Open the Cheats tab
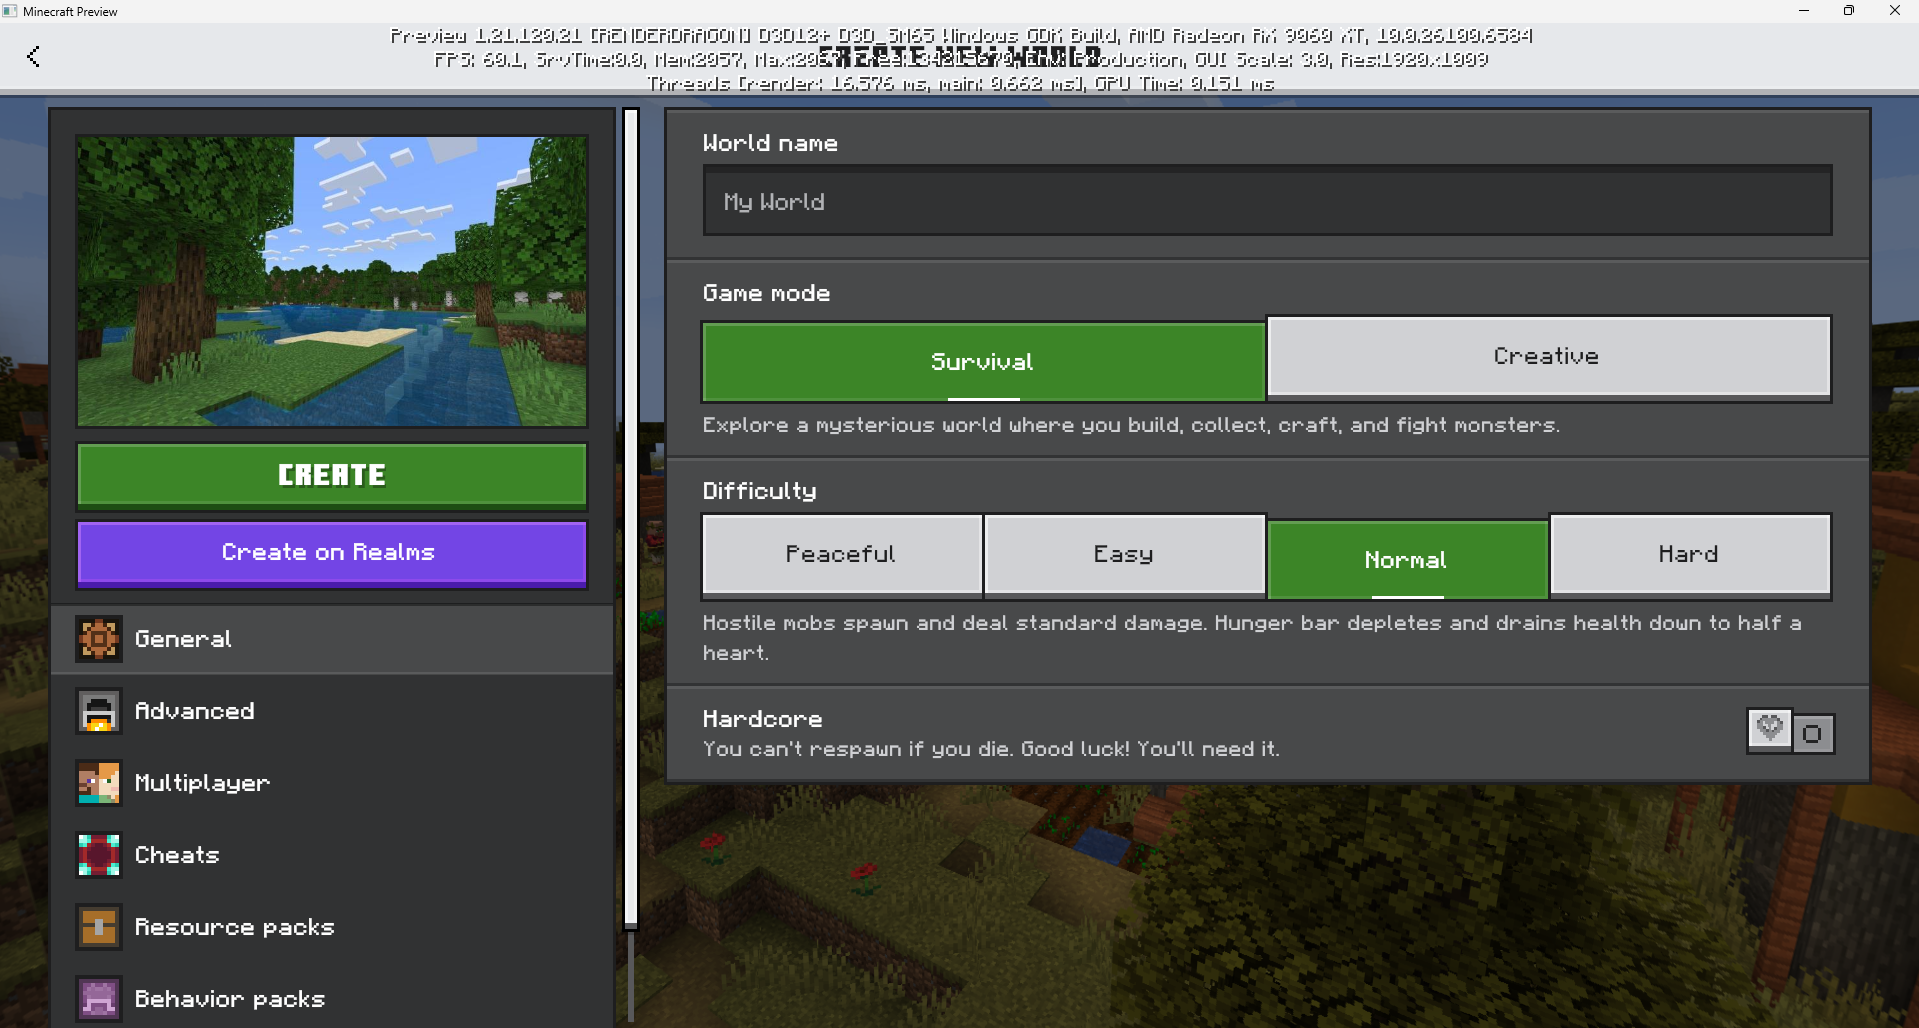The height and width of the screenshot is (1028, 1919). [x=332, y=855]
